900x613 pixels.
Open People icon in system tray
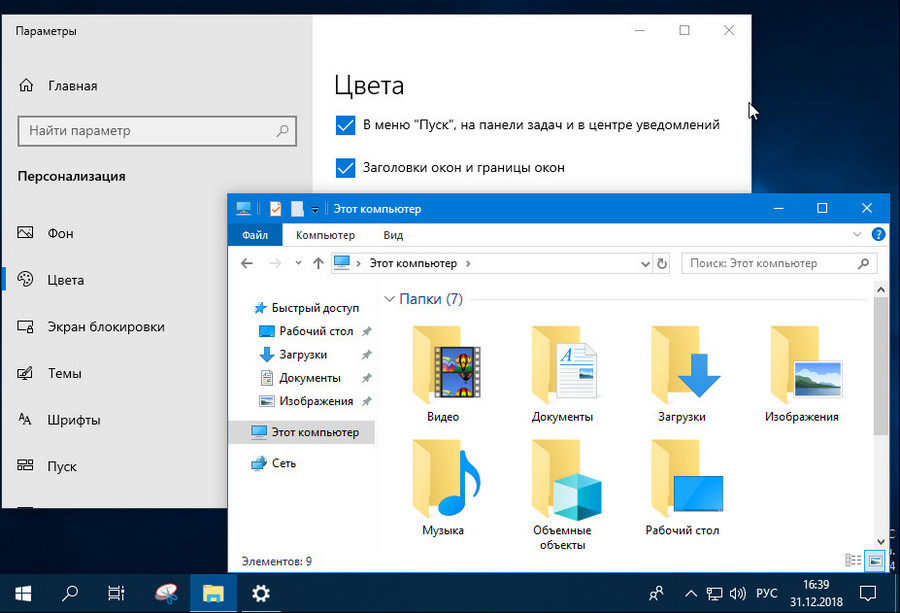656,593
